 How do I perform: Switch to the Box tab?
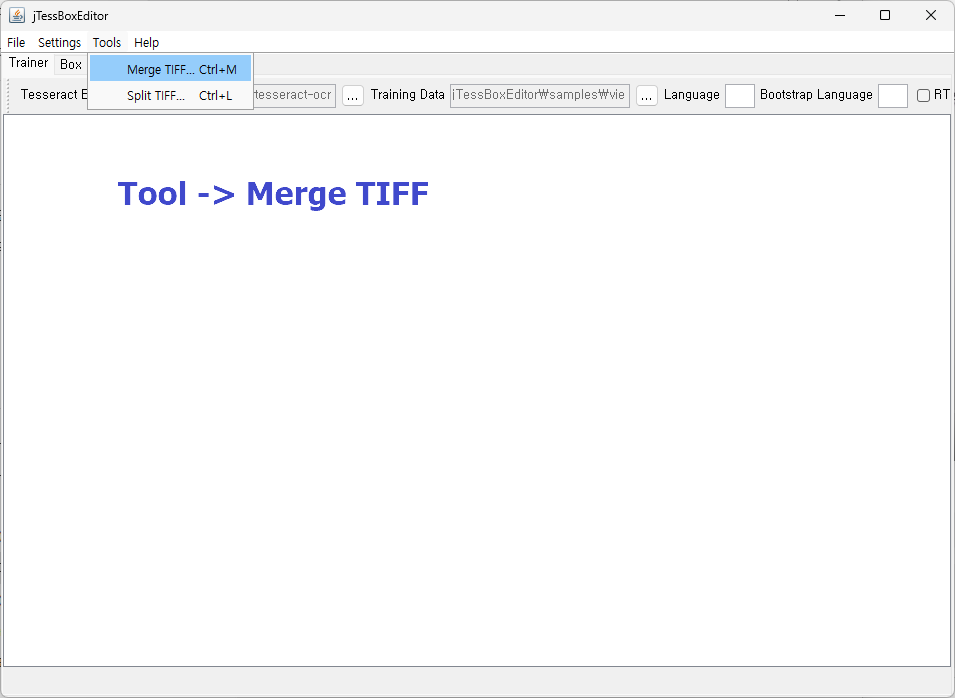point(71,65)
